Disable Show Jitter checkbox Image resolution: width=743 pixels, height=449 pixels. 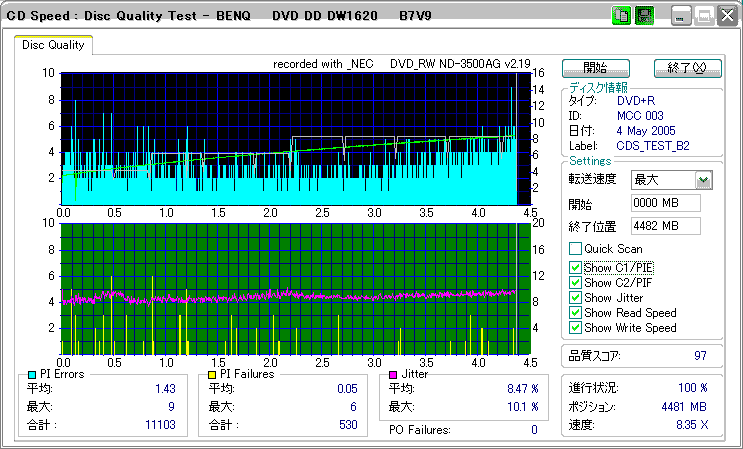(x=575, y=298)
